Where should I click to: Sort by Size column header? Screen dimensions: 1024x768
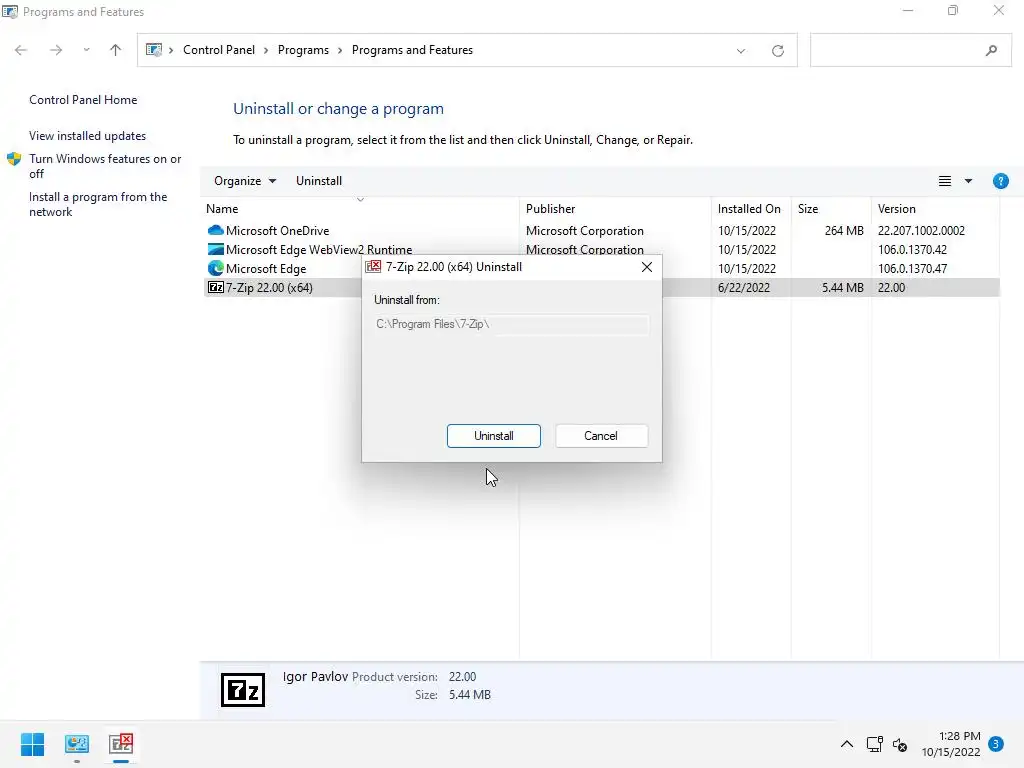[831, 209]
